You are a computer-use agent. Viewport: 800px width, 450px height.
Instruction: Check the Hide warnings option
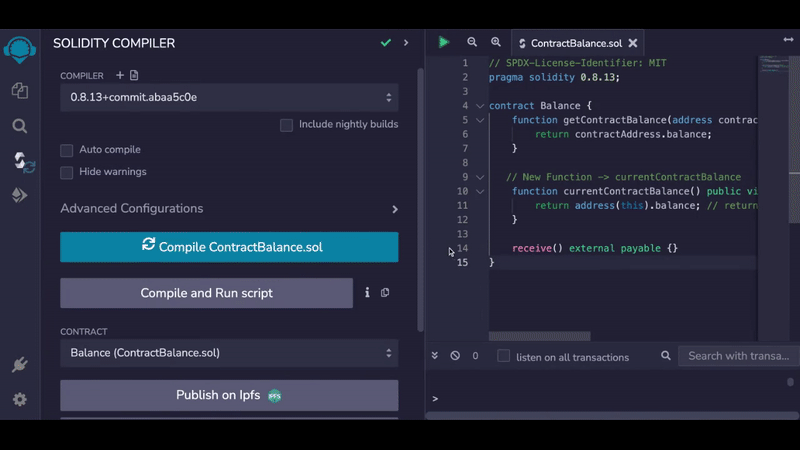[67, 172]
